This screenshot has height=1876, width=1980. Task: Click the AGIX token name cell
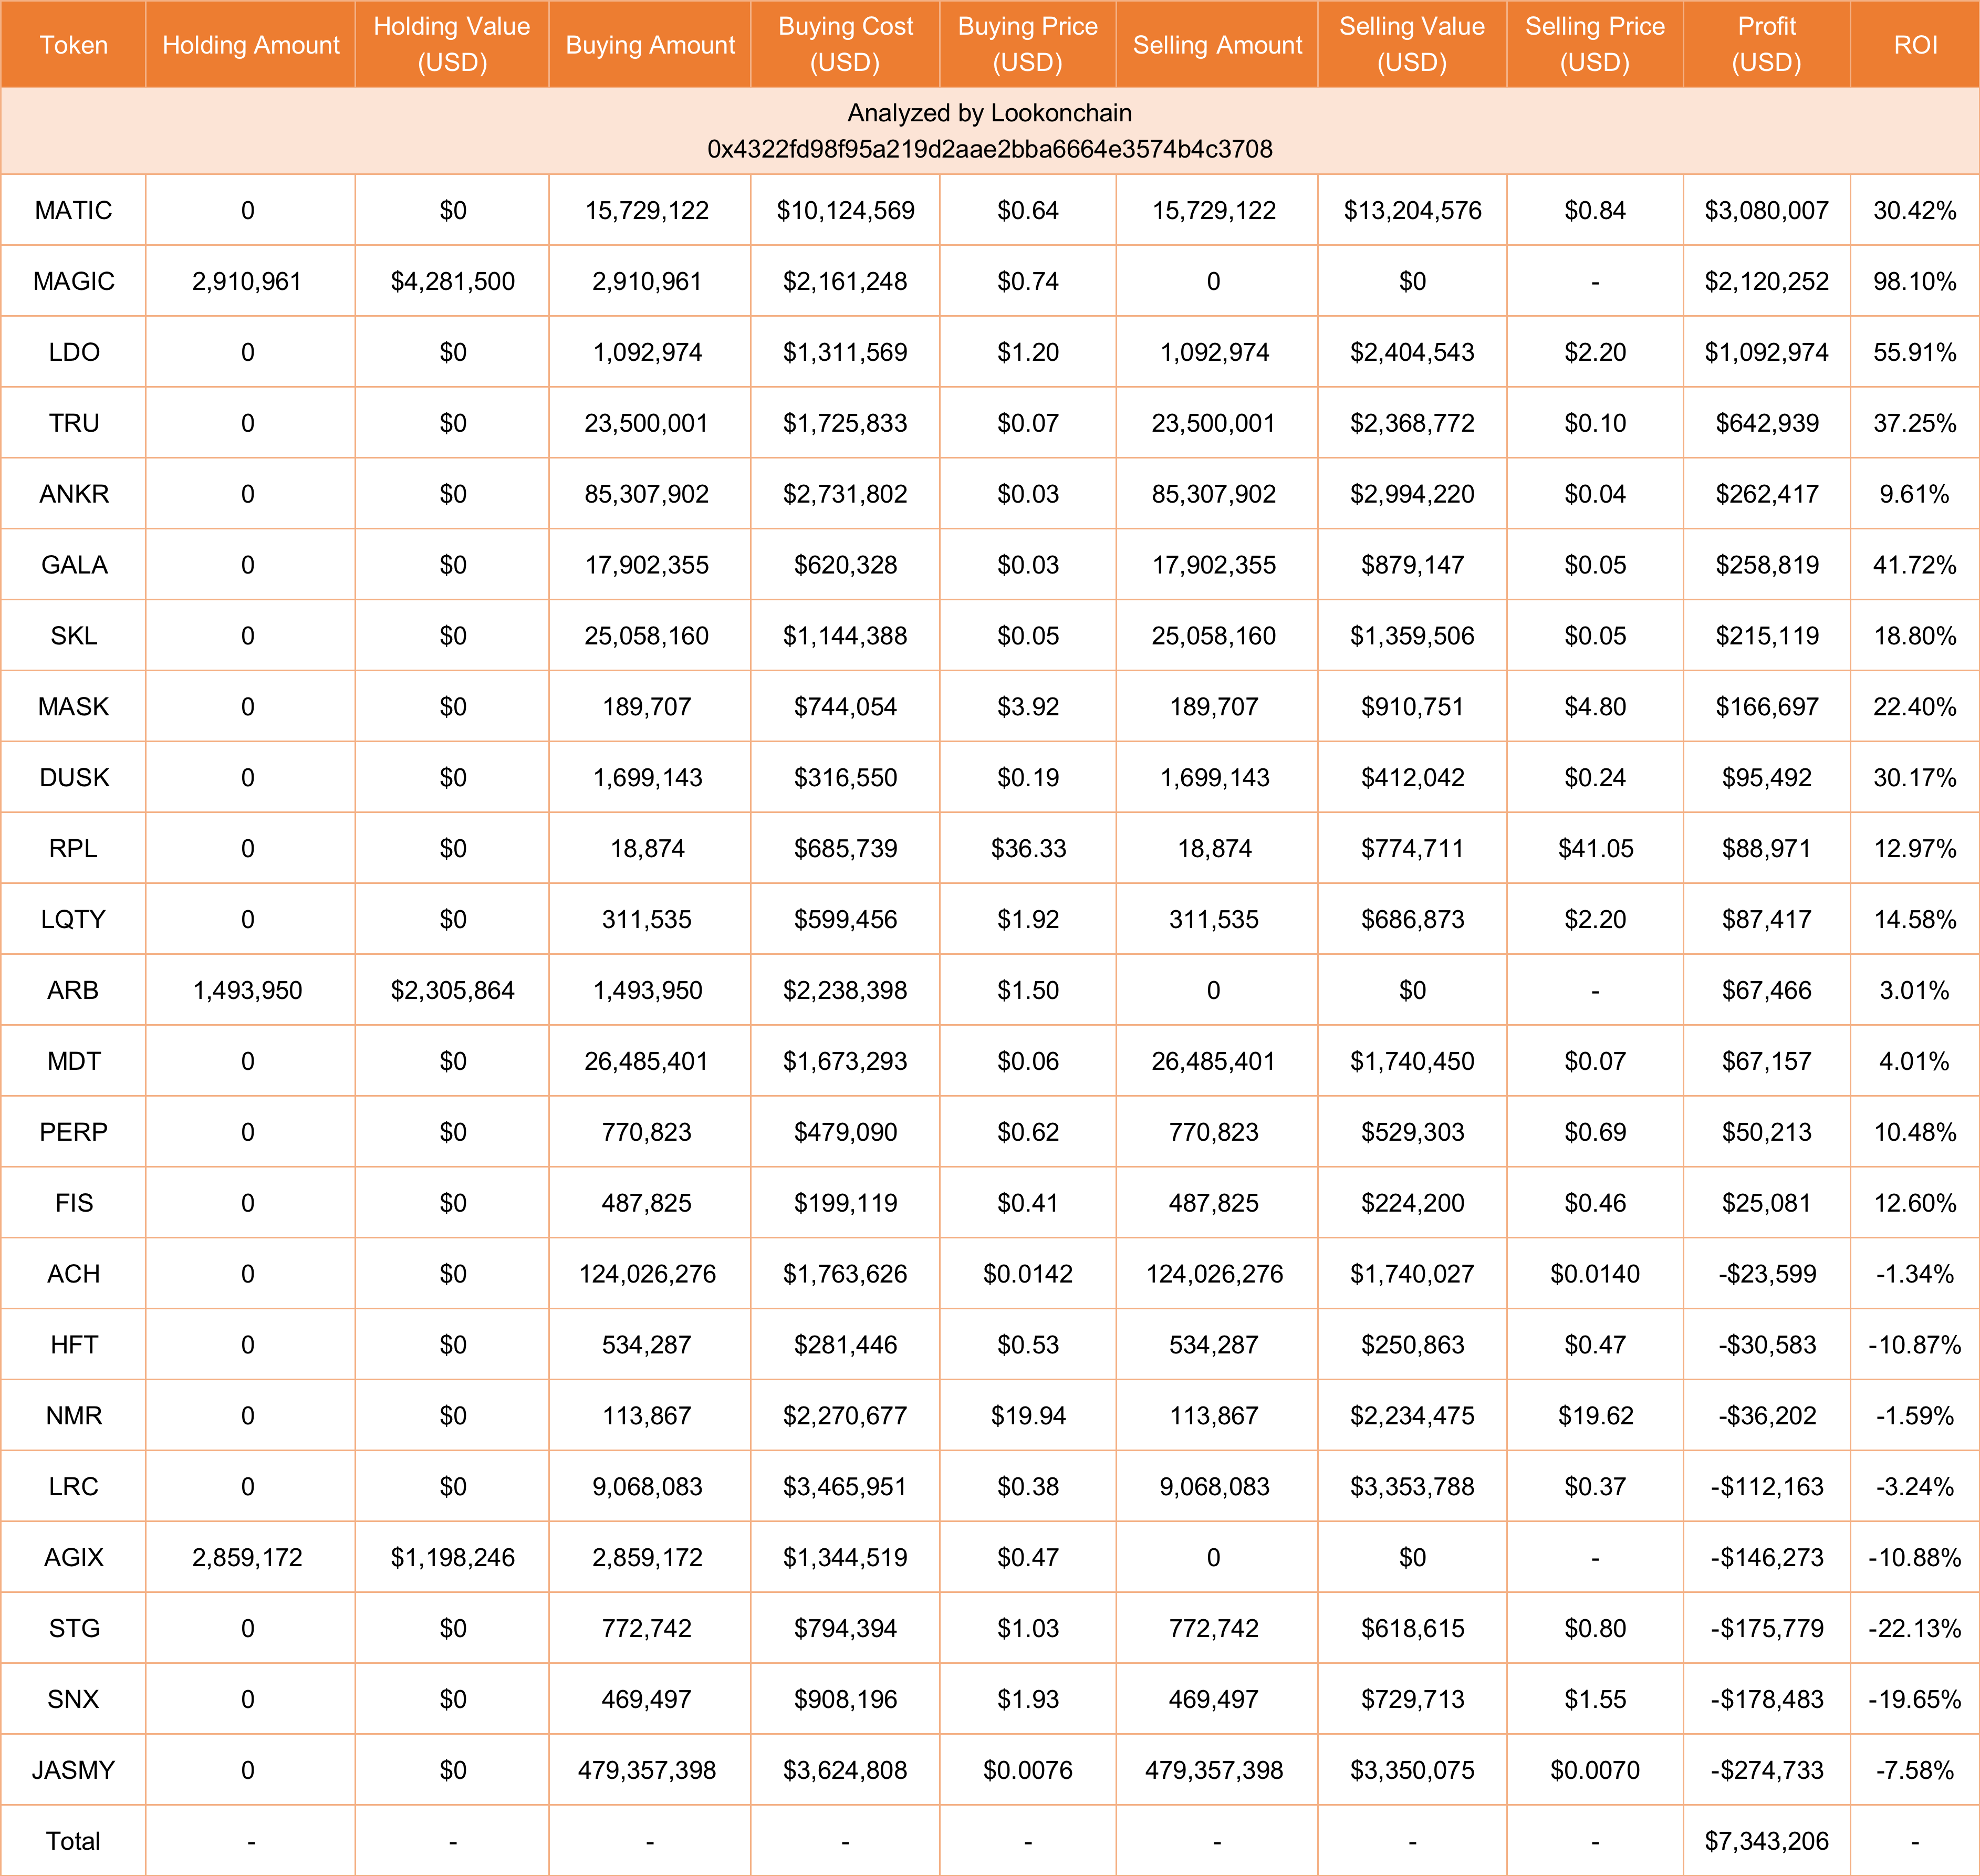point(73,1557)
